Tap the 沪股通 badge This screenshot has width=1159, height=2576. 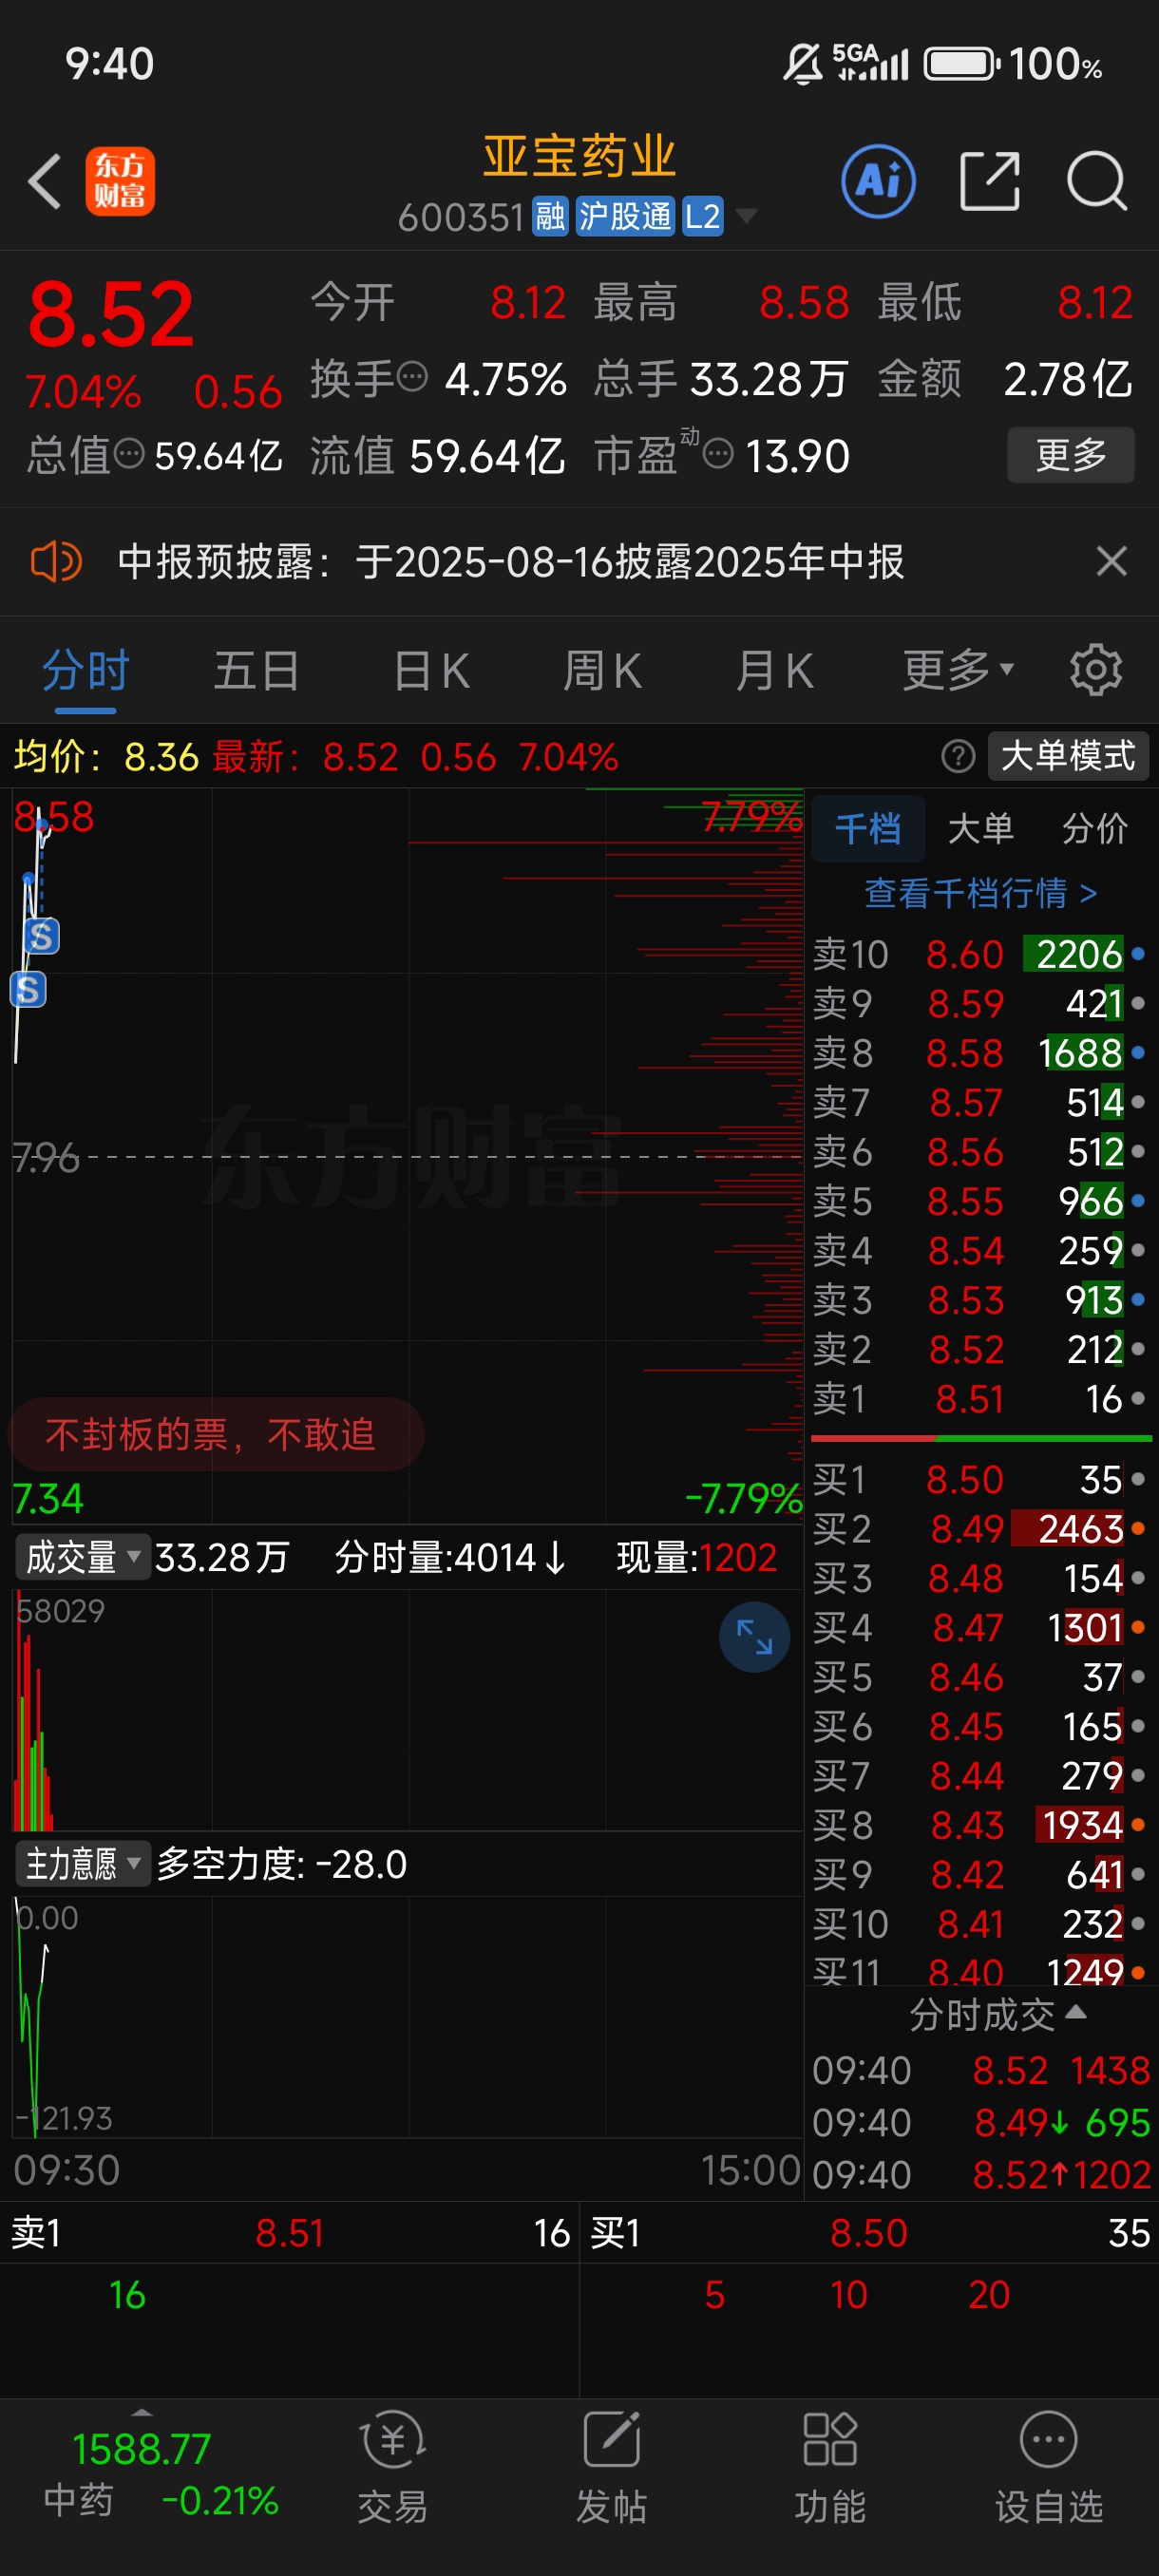[x=626, y=216]
